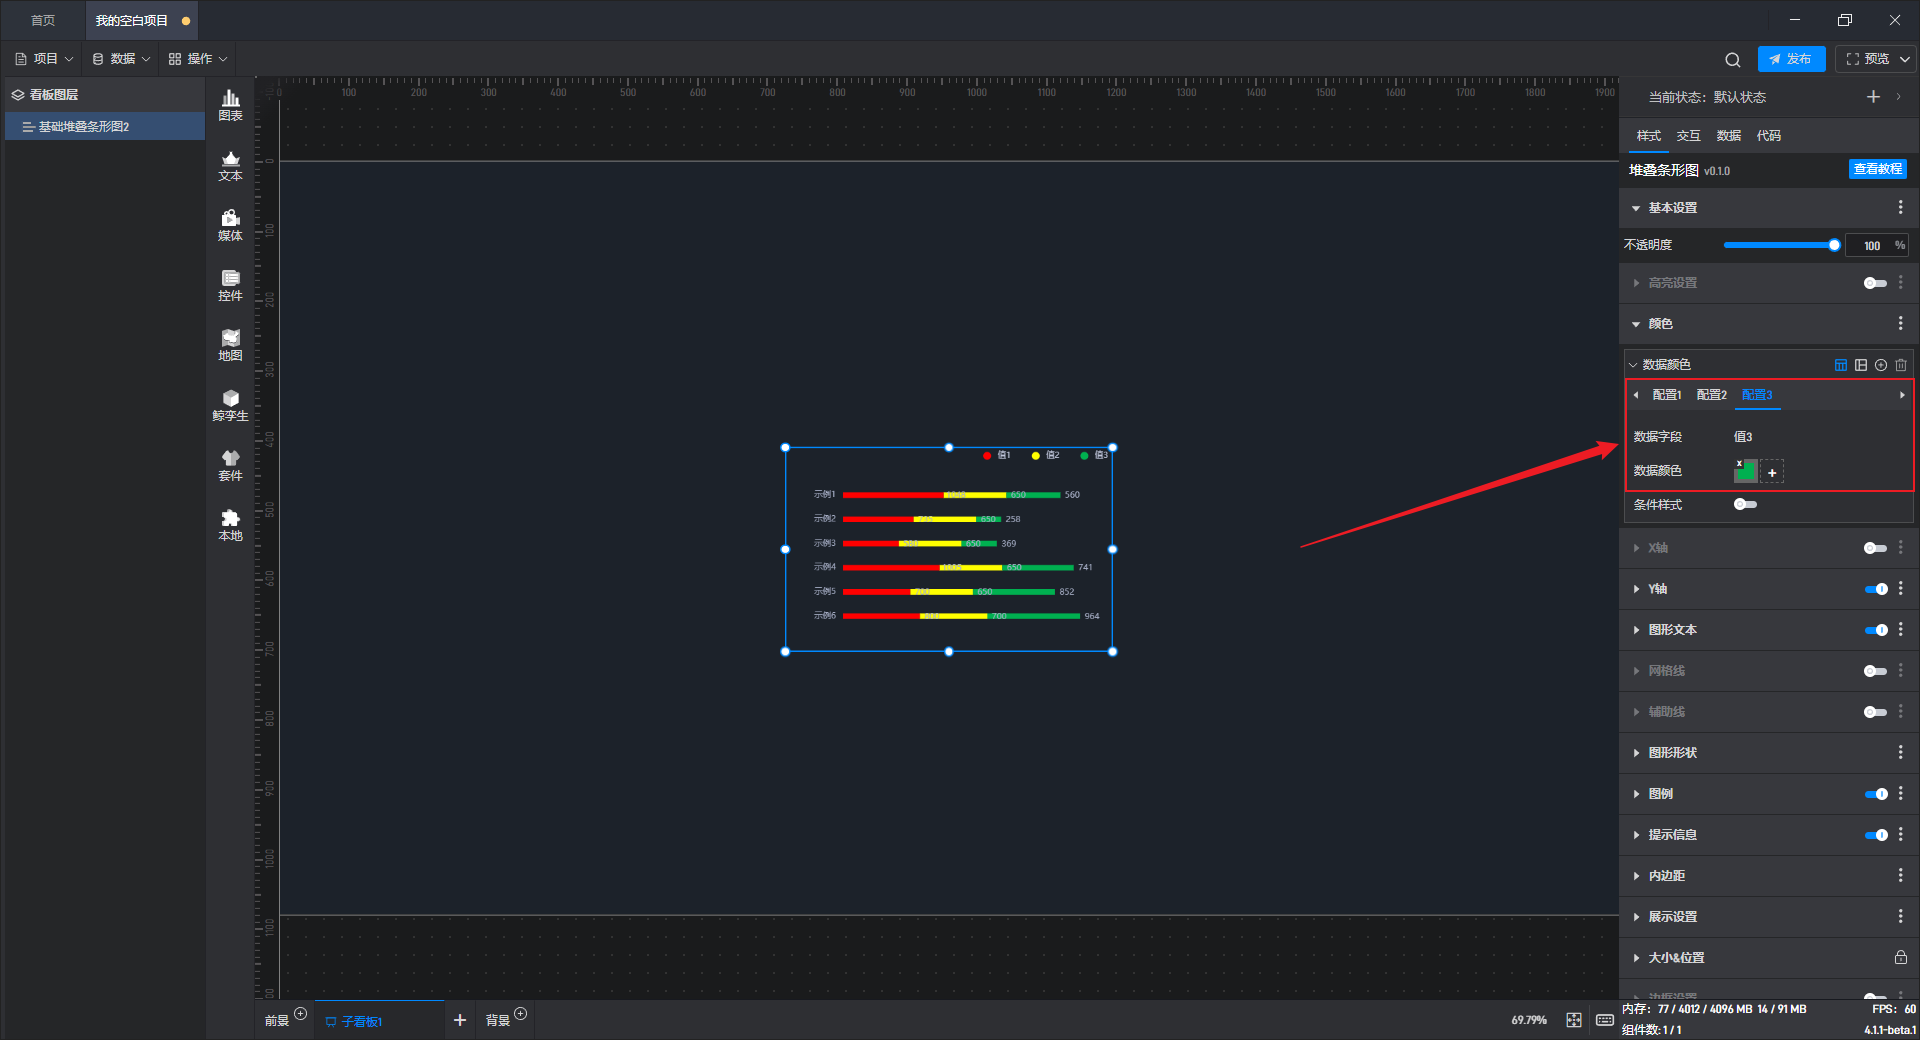Add a new state with plus icon
The image size is (1920, 1040).
(x=1873, y=97)
